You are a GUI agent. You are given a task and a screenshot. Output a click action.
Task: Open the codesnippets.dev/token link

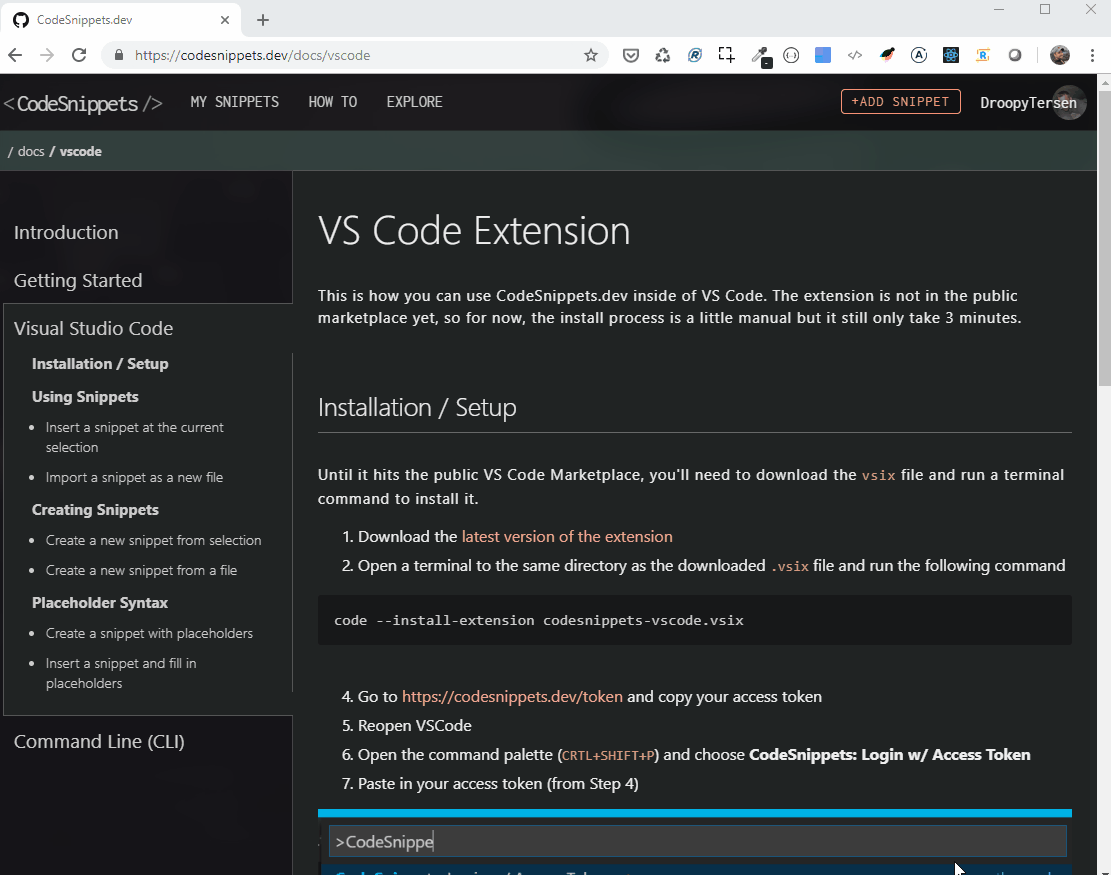tap(512, 696)
